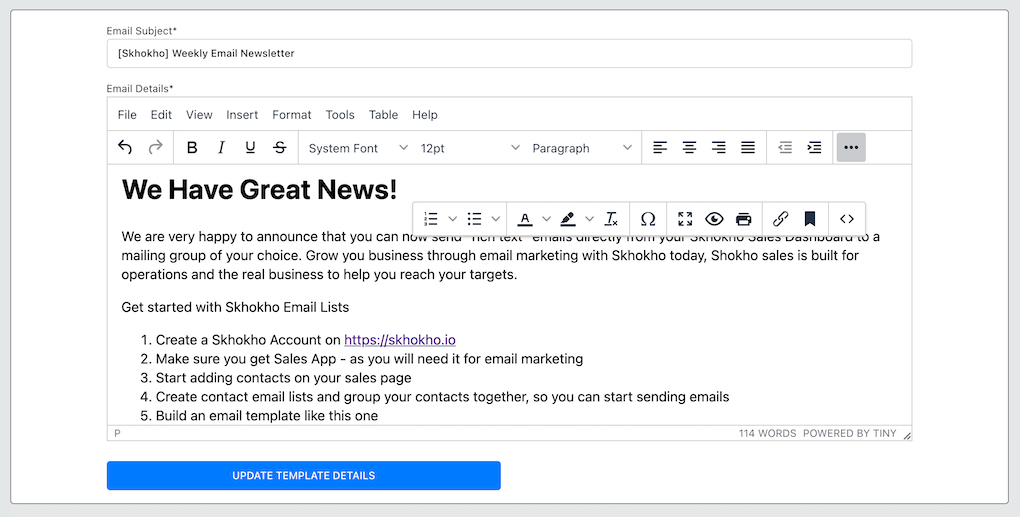Open the Format menu
1020x517 pixels.
point(291,114)
